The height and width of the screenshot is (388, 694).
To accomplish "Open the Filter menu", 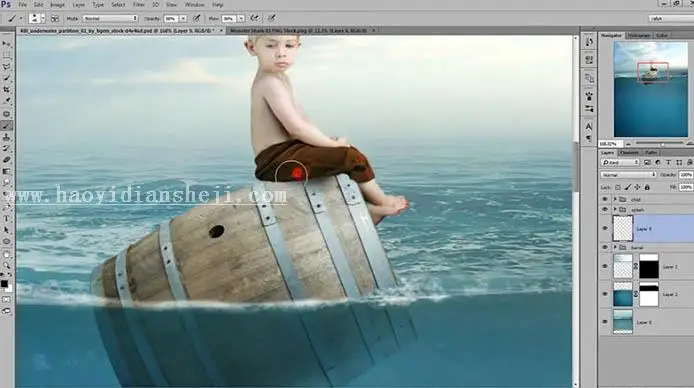I will pyautogui.click(x=139, y=5).
